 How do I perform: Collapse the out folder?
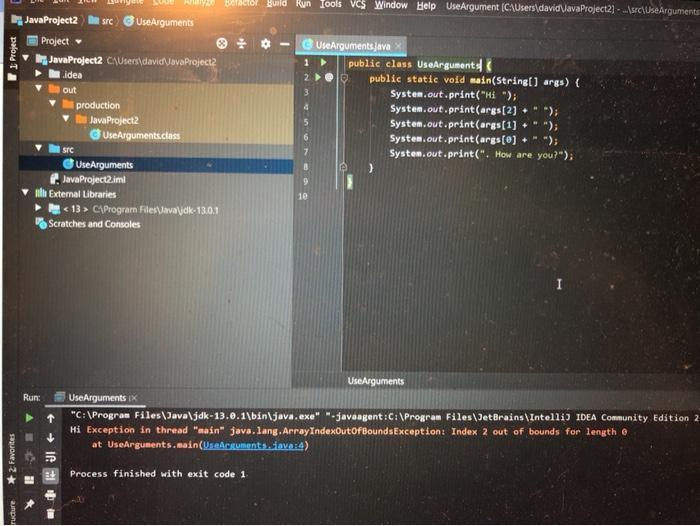[x=39, y=88]
